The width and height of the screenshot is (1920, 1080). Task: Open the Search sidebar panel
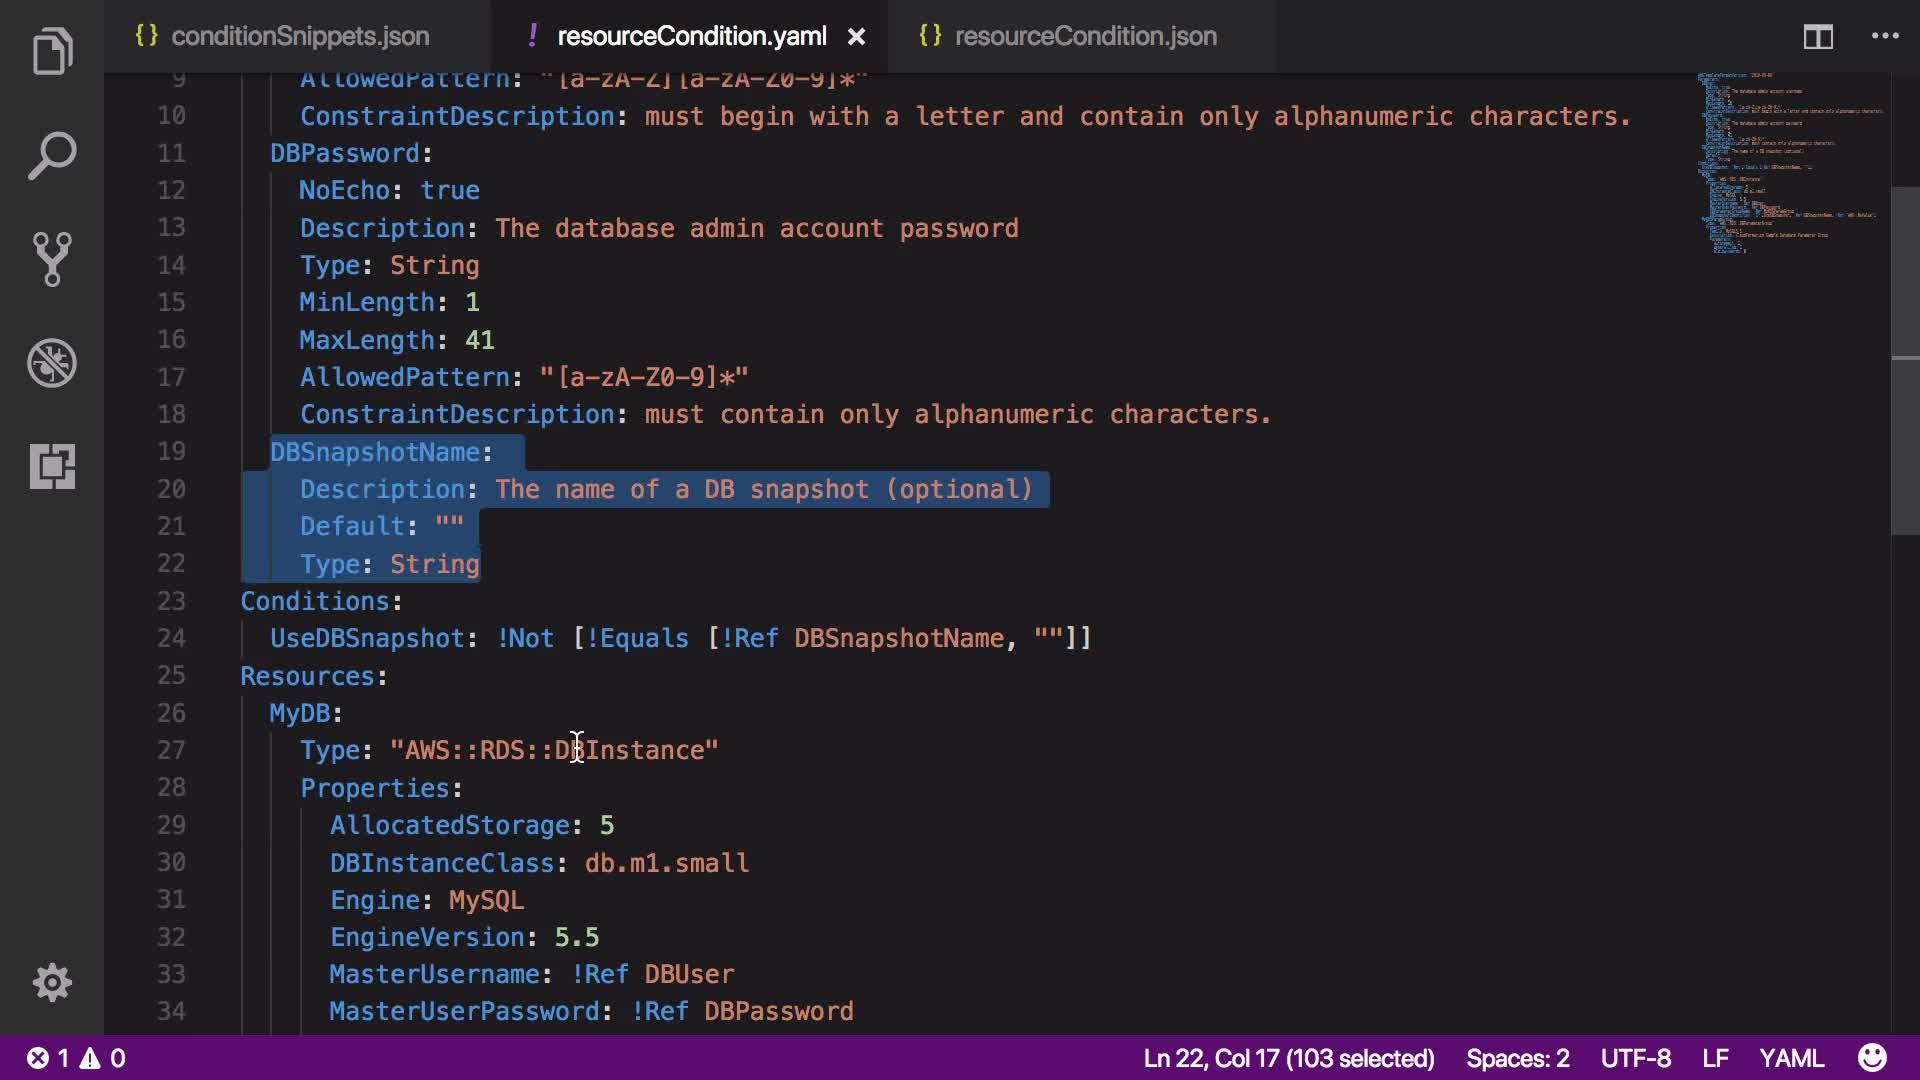52,156
